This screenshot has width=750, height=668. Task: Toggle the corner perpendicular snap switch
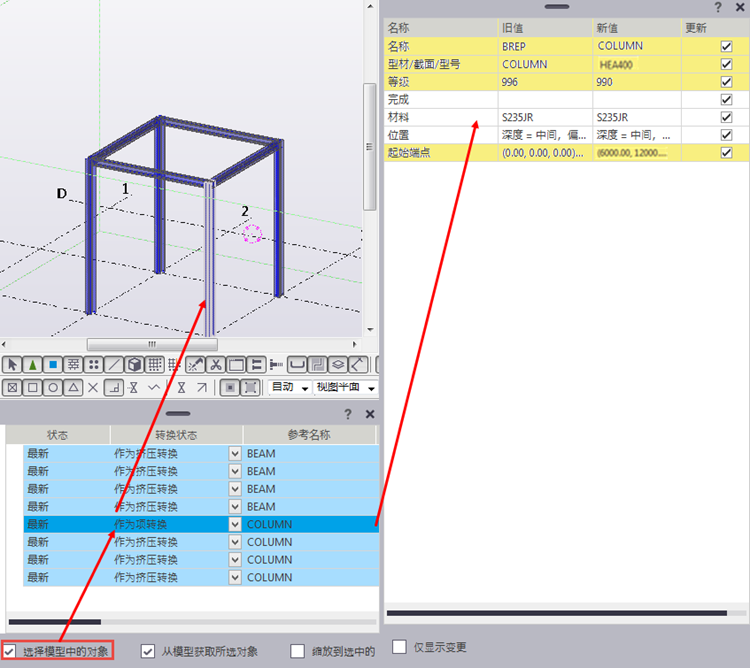pyautogui.click(x=114, y=387)
